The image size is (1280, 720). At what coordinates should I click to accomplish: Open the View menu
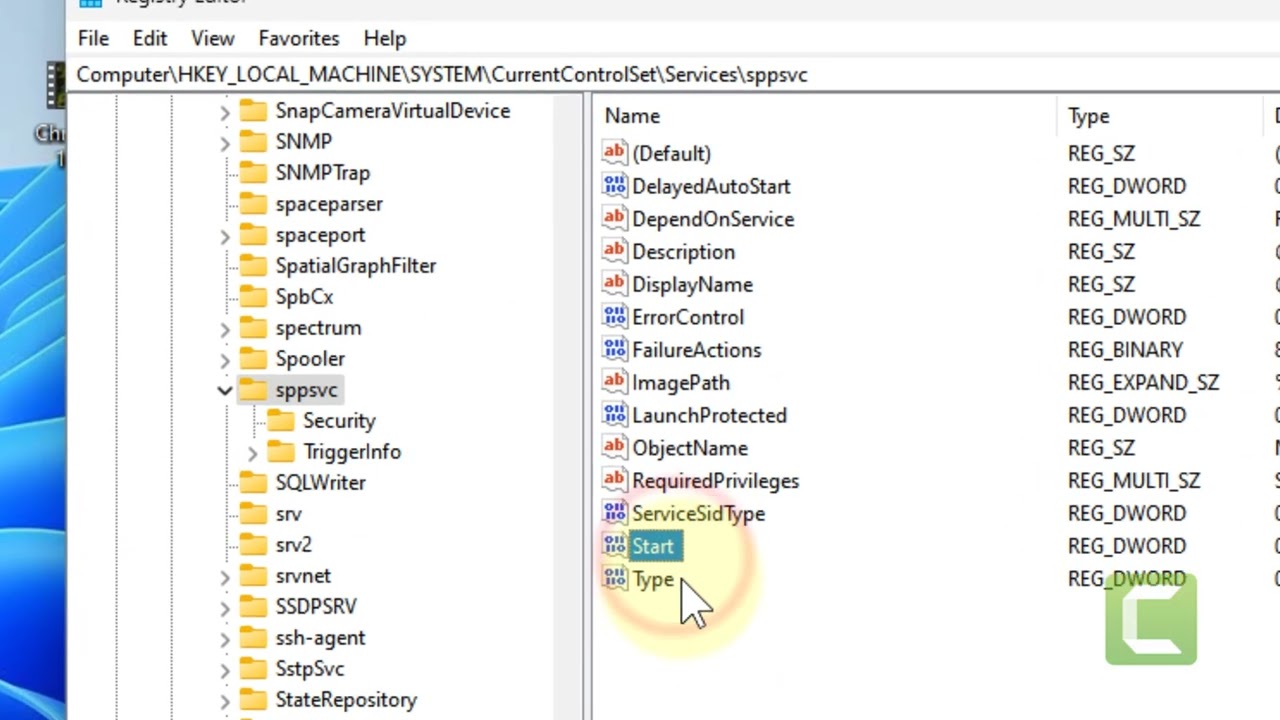pyautogui.click(x=213, y=38)
